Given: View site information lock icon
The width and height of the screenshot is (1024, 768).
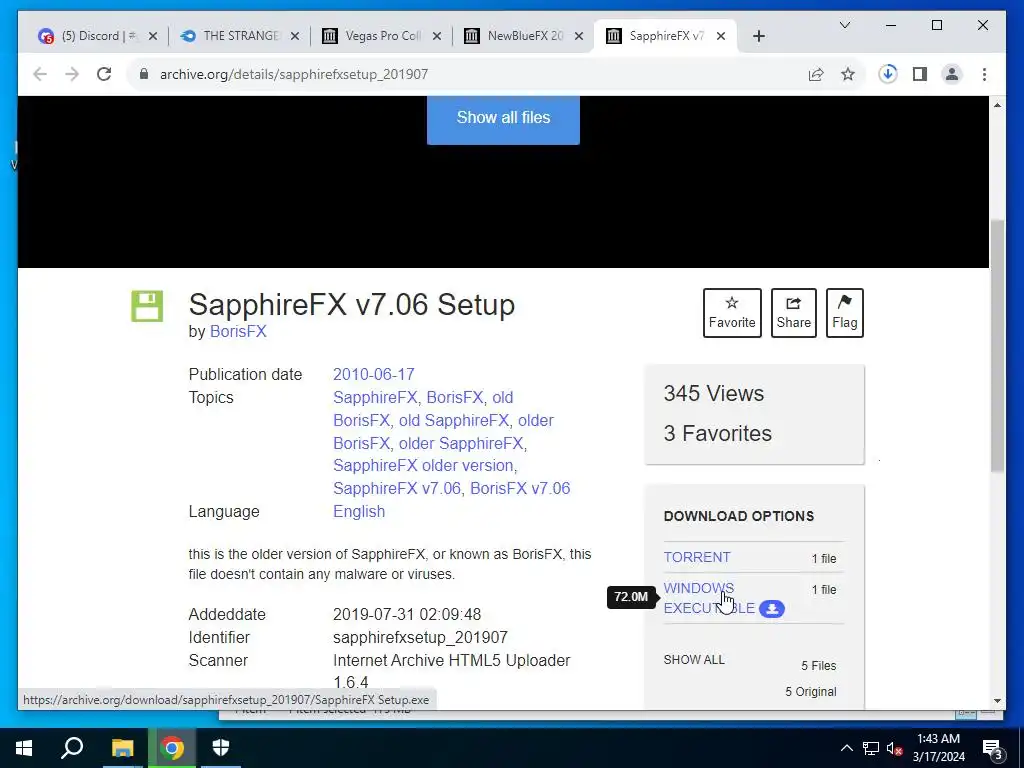Looking at the screenshot, I should [x=144, y=74].
